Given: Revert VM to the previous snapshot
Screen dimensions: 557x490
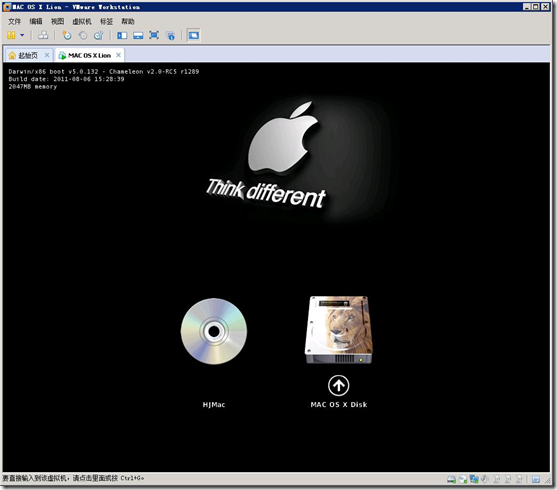Looking at the screenshot, I should coord(83,35).
